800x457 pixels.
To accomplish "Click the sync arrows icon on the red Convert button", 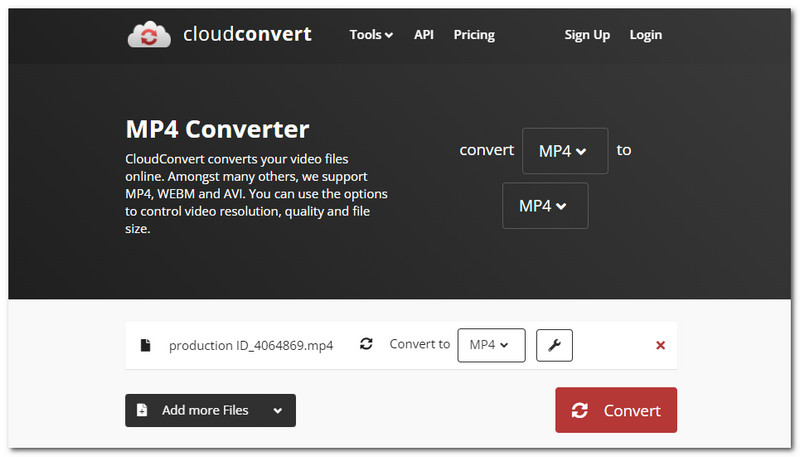I will pyautogui.click(x=579, y=411).
